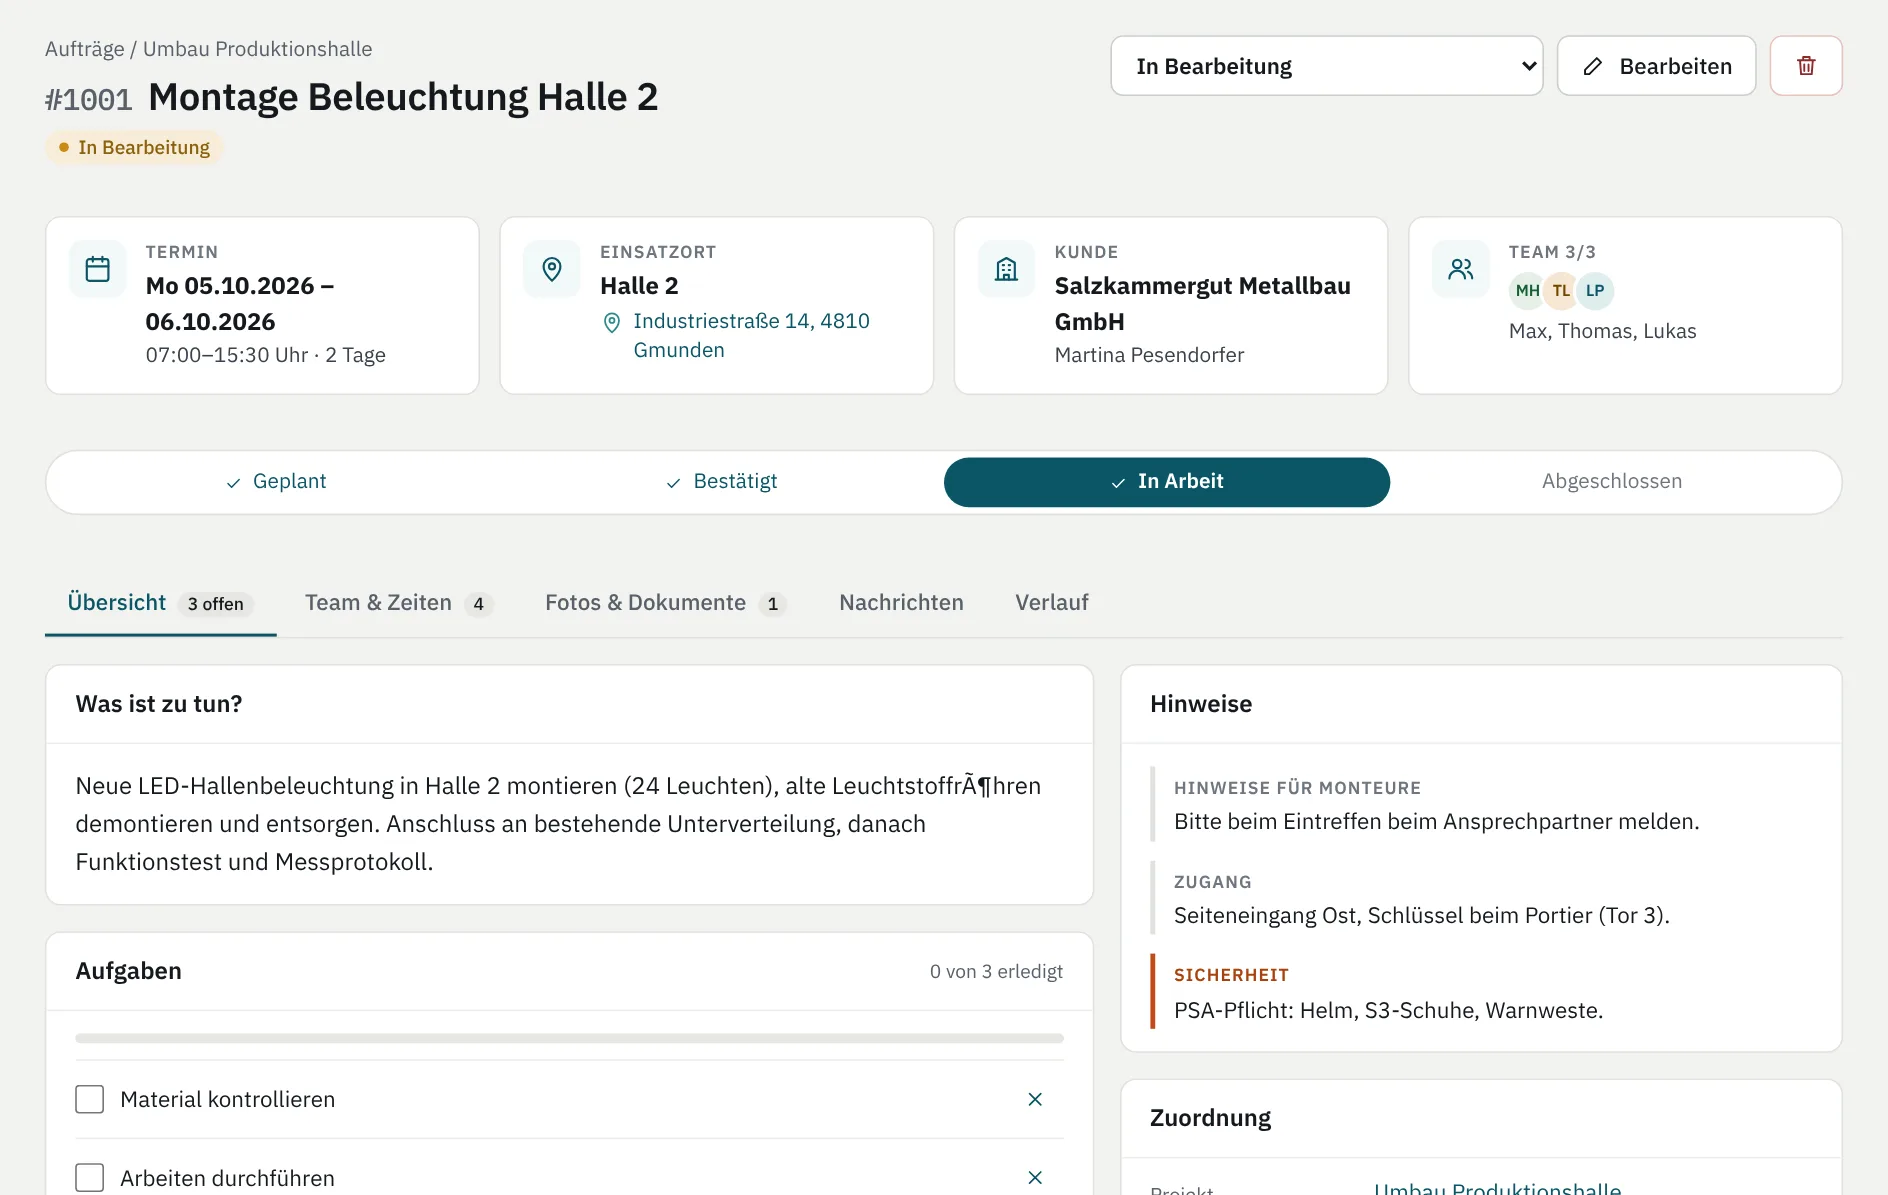Open the Nachrichten tab
Screen dimensions: 1888x1195
901,603
